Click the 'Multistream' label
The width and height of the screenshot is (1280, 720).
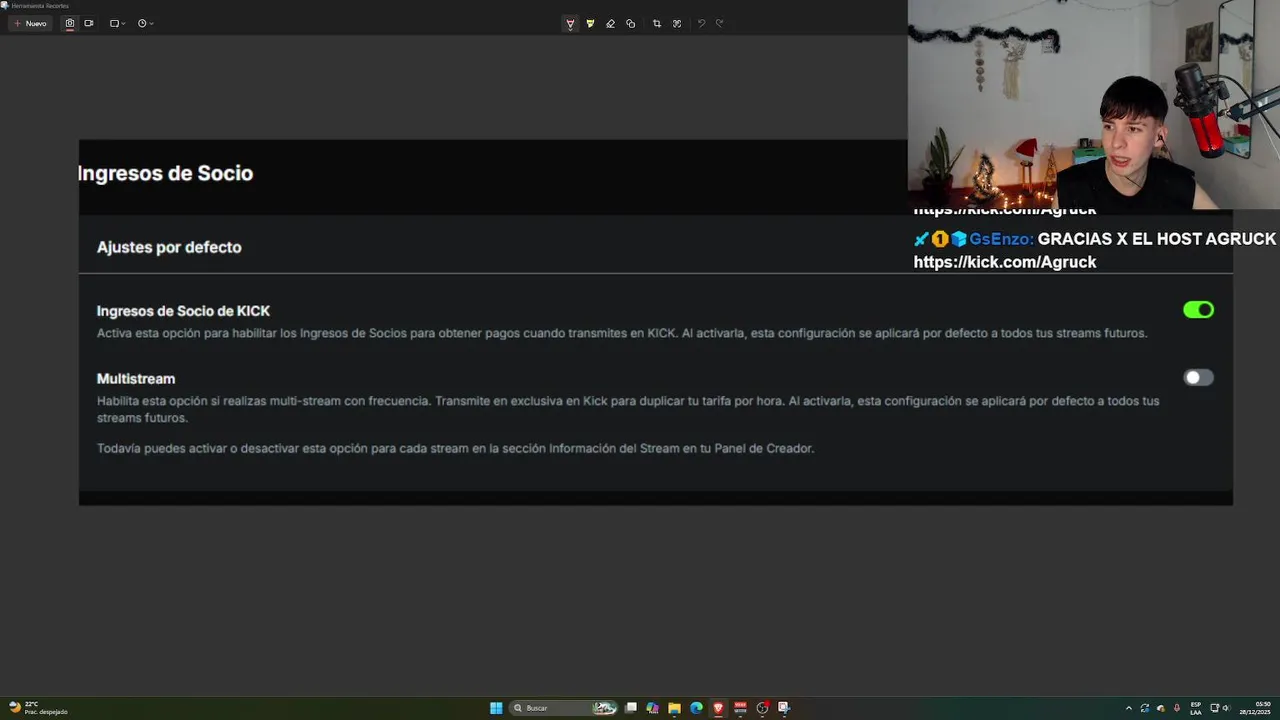click(x=136, y=379)
